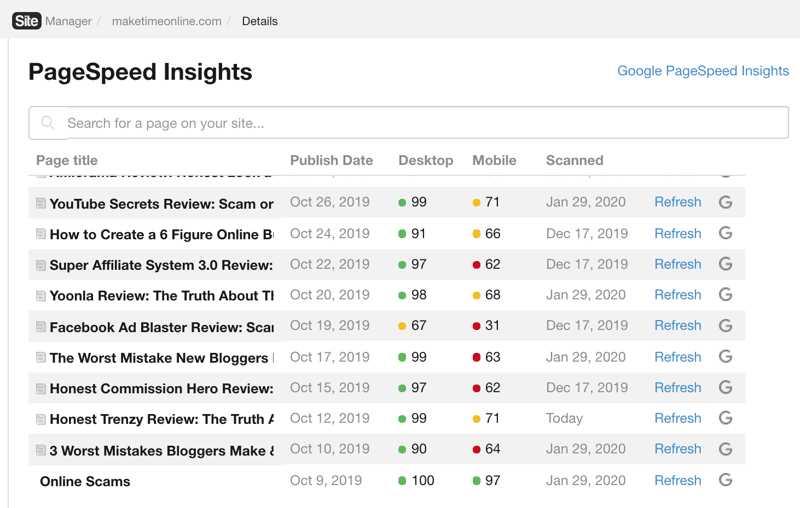
Task: Open Google icon for The Worst Mistake New Bloggers row
Action: 726,357
